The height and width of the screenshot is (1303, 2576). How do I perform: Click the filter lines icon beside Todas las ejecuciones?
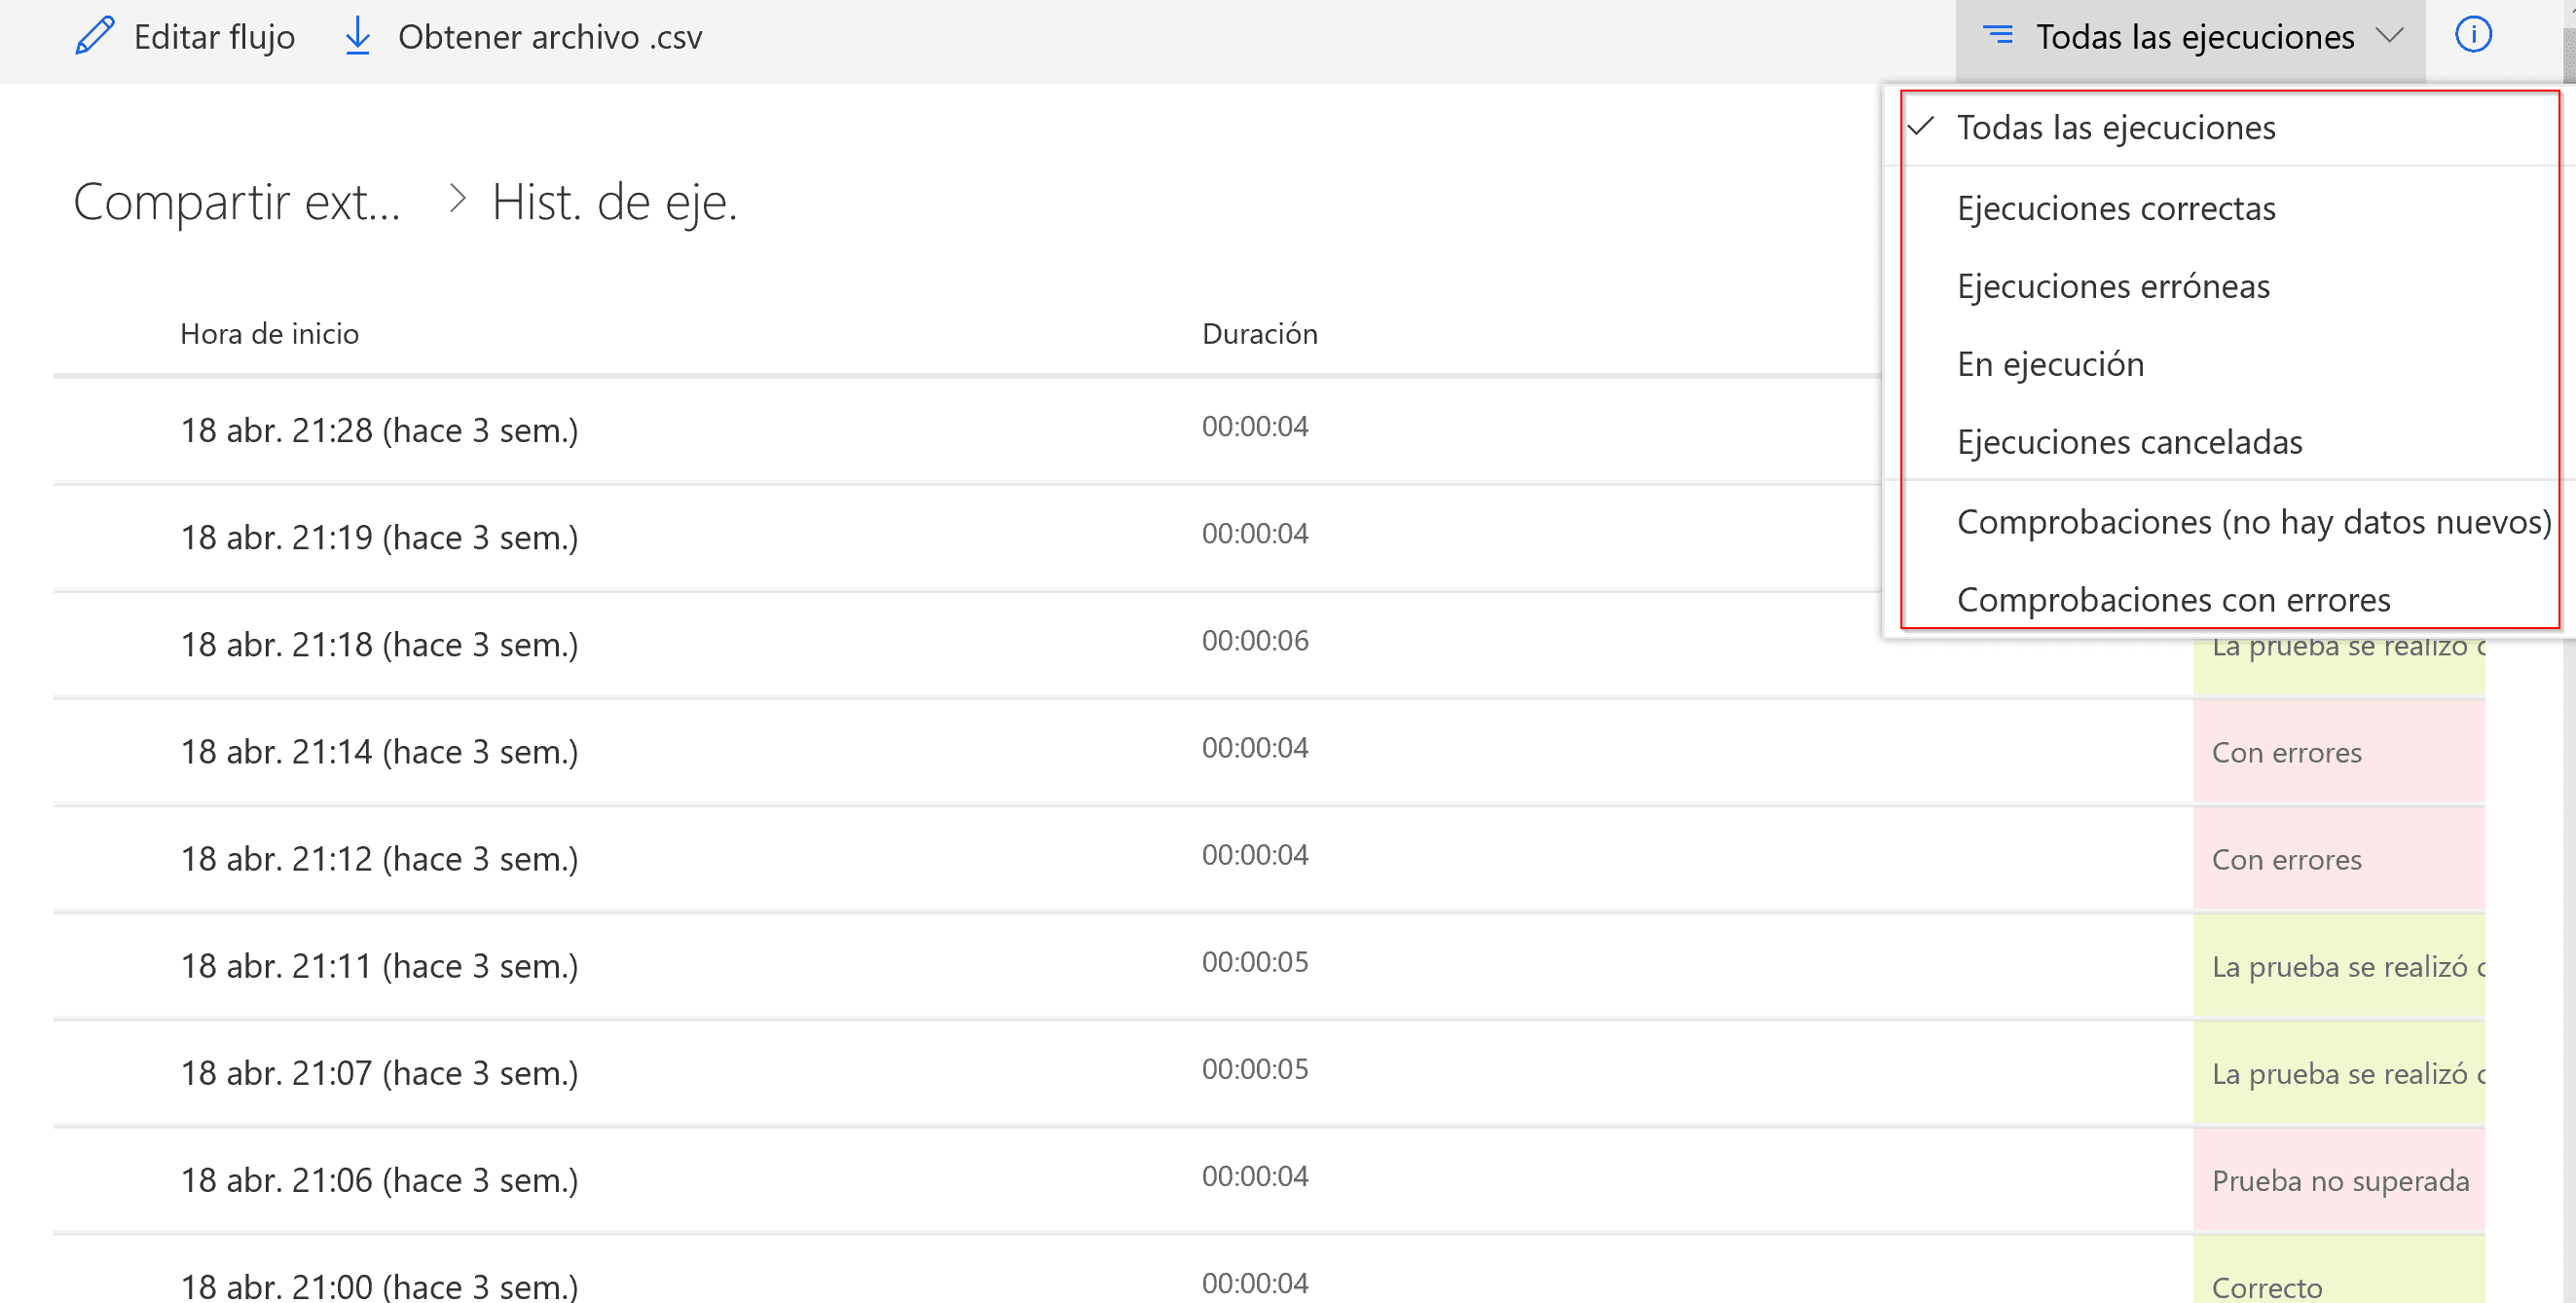click(1997, 35)
